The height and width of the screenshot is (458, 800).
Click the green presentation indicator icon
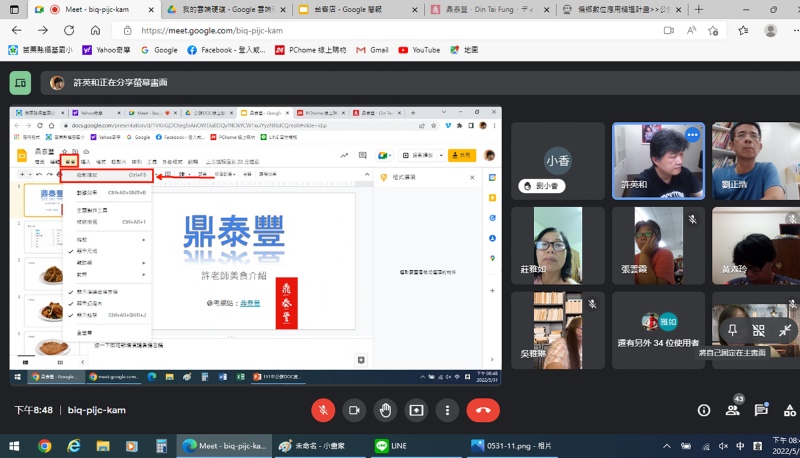20,83
